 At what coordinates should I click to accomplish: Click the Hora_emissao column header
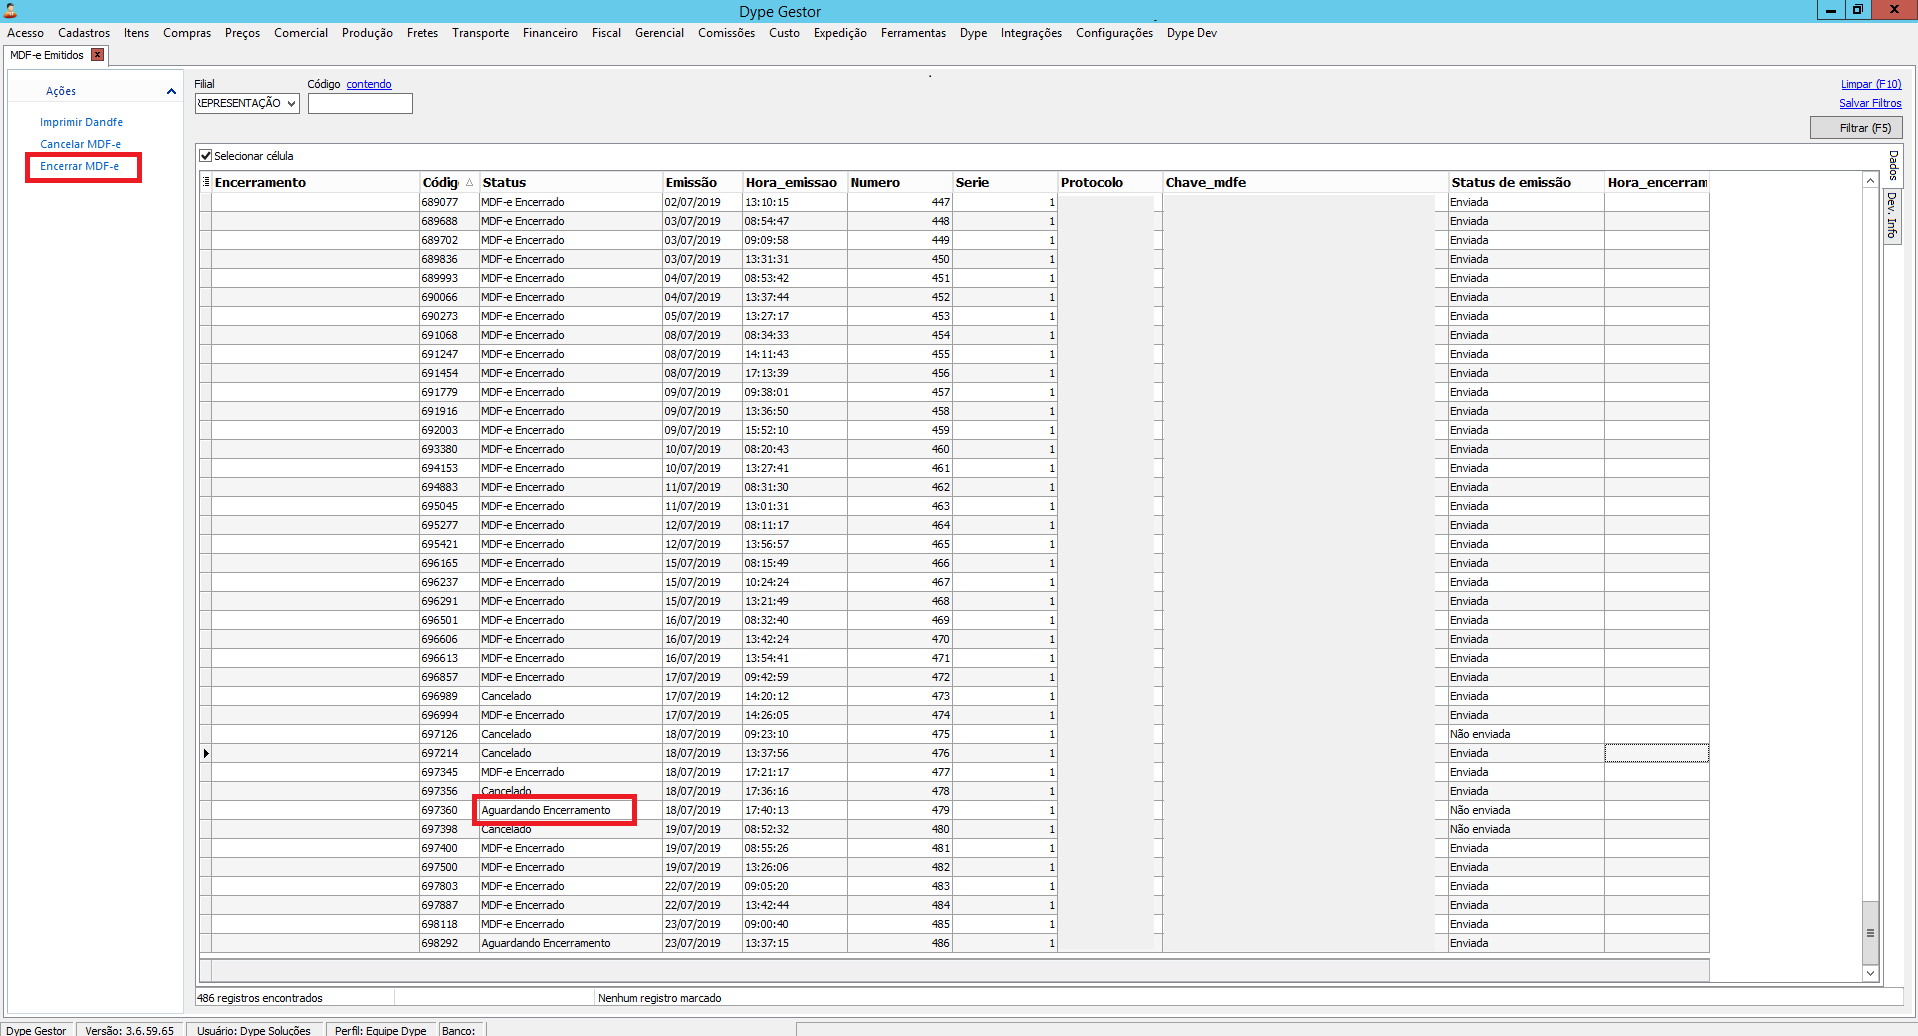(x=794, y=182)
